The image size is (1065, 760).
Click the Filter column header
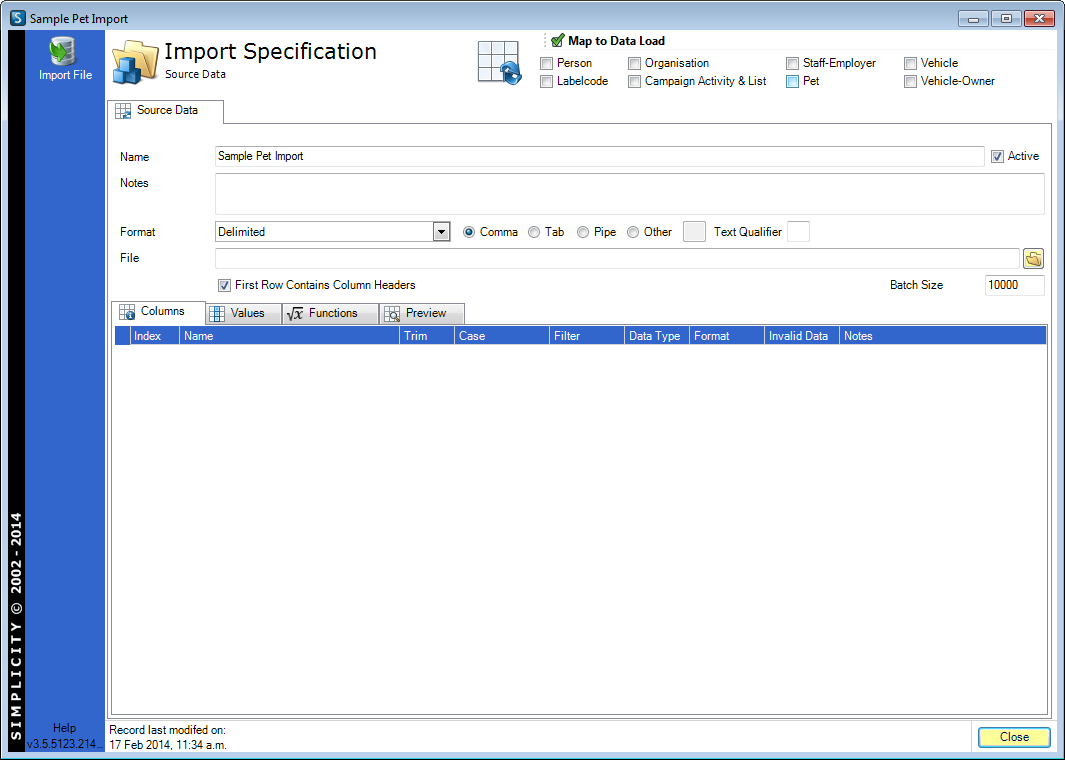pos(587,336)
